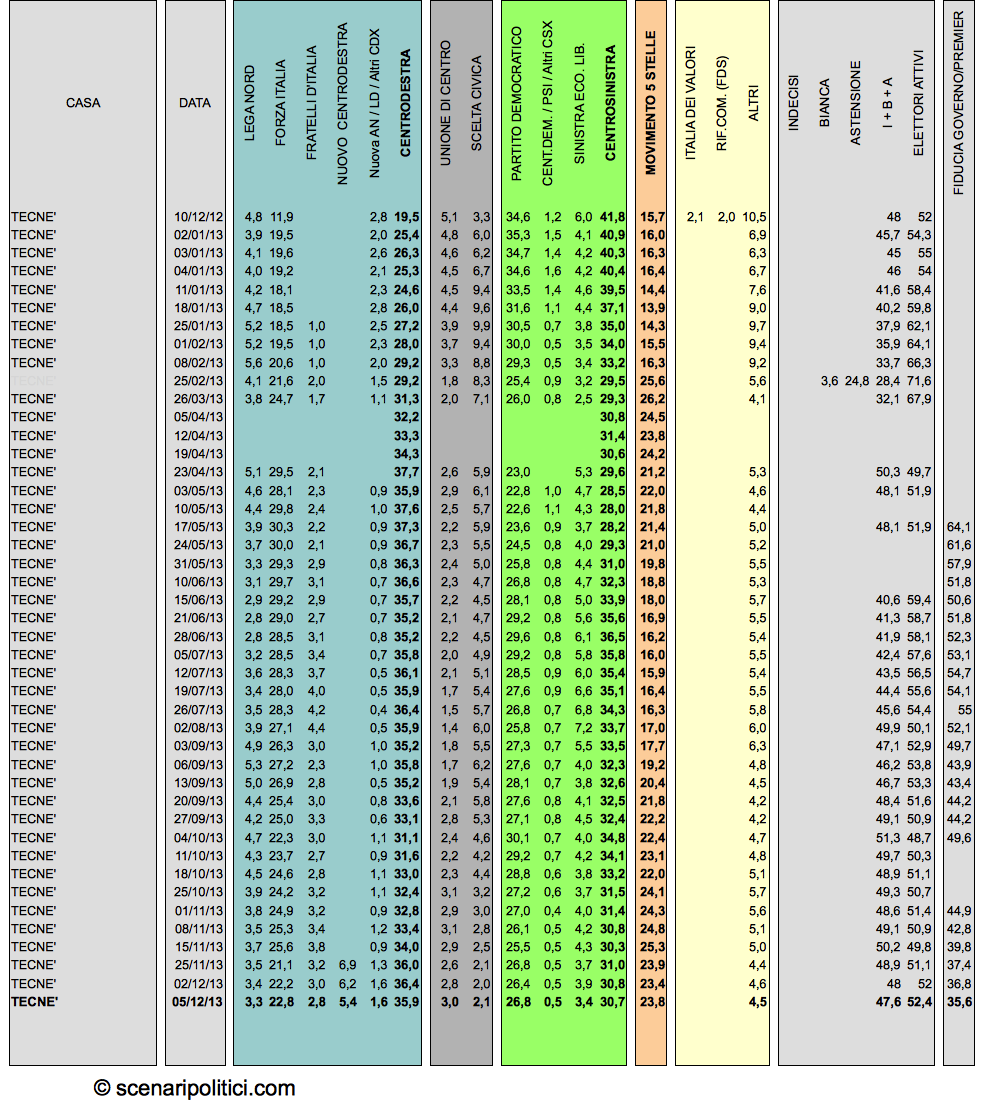Click Nuovo Centrodestra value 6,9 on 25/11/13

pyautogui.click(x=347, y=965)
